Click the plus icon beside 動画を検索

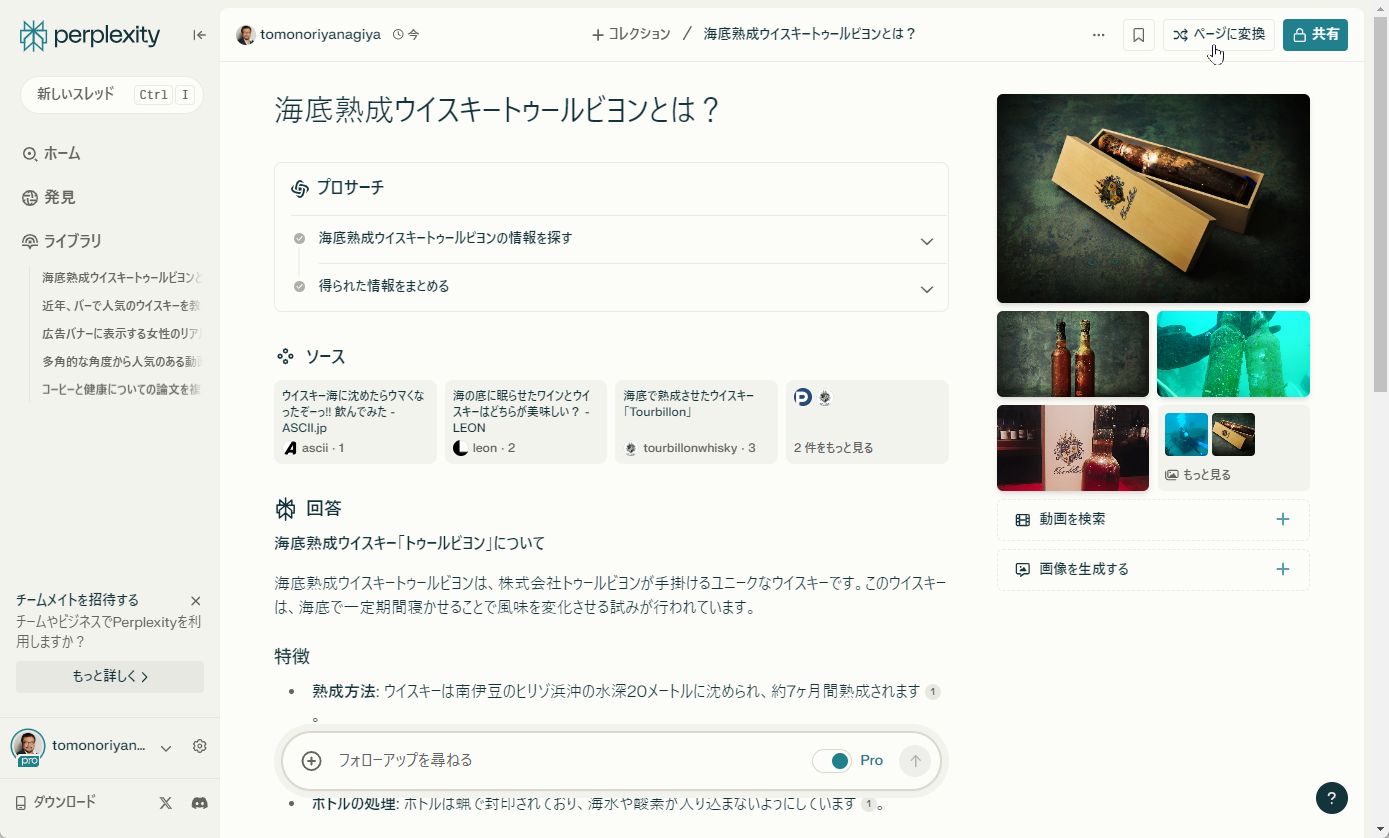pyautogui.click(x=1282, y=519)
